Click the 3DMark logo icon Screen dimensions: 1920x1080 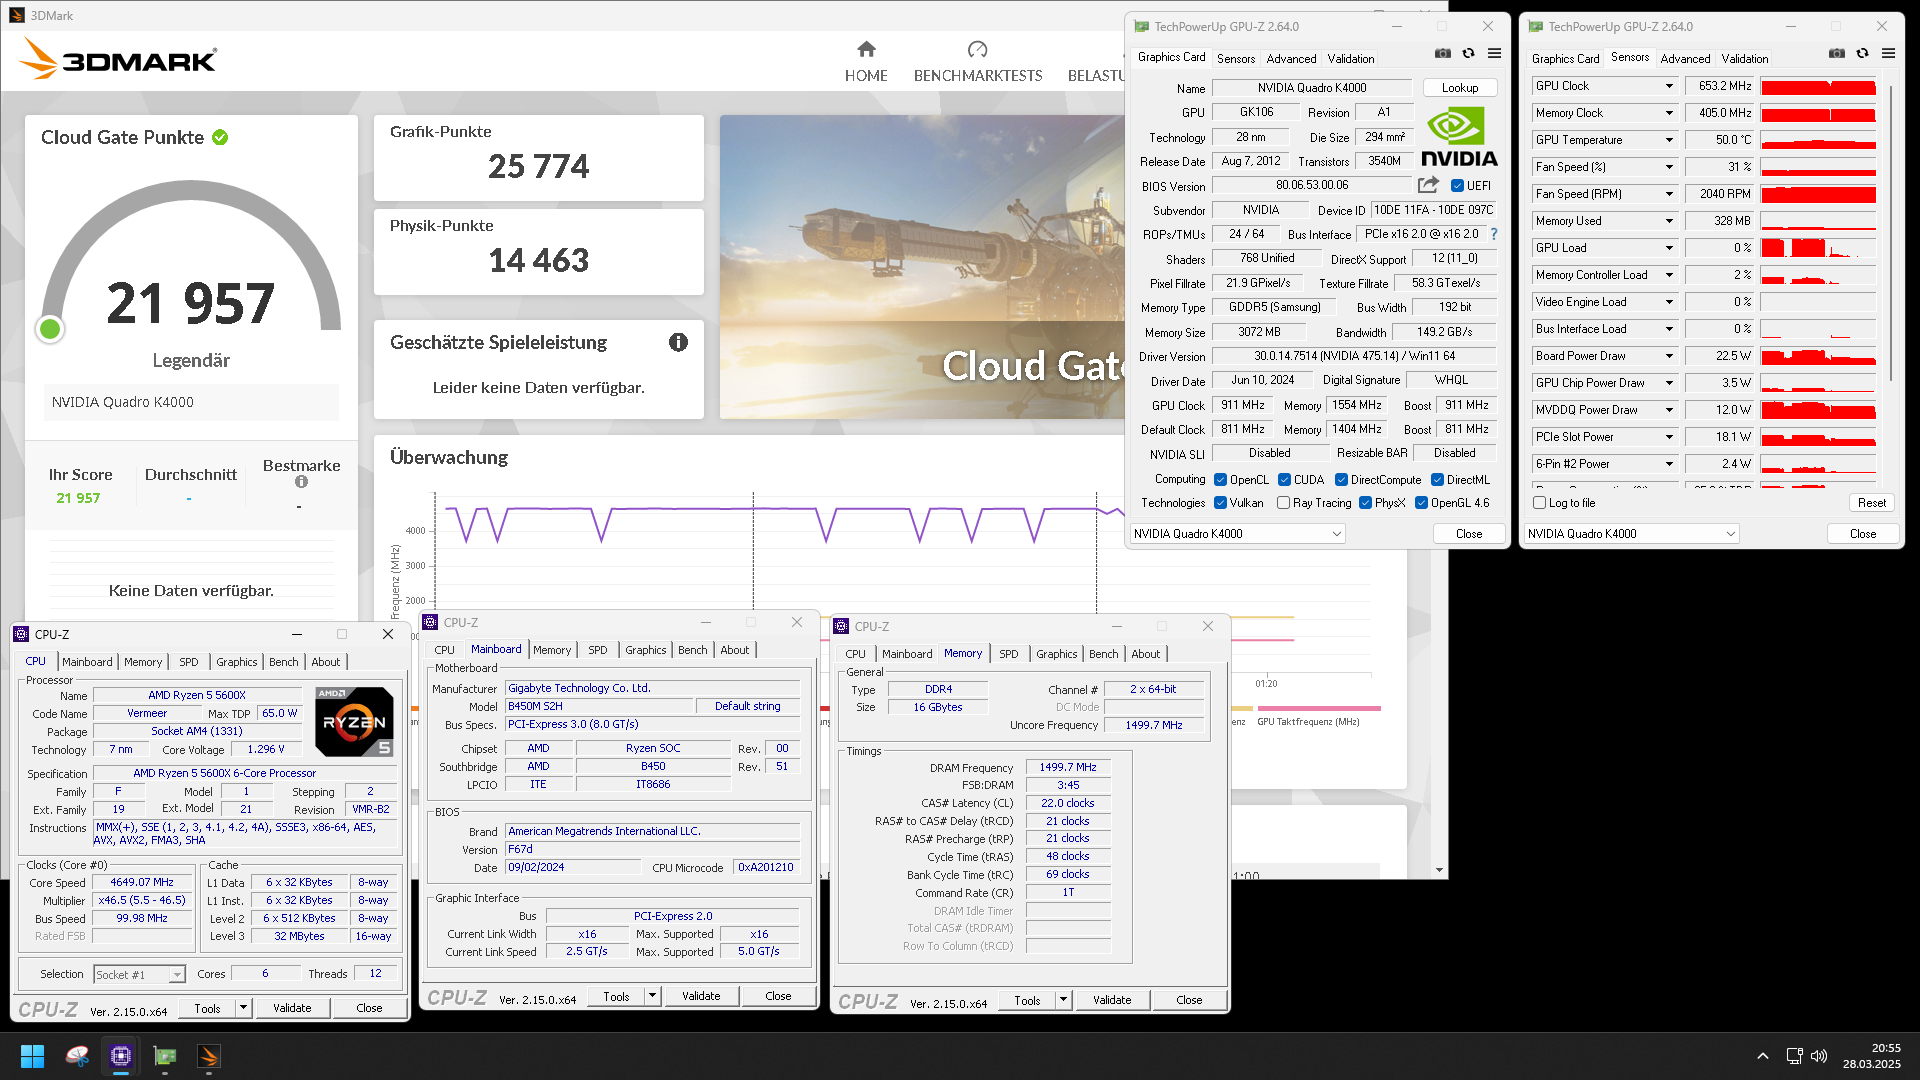click(119, 60)
